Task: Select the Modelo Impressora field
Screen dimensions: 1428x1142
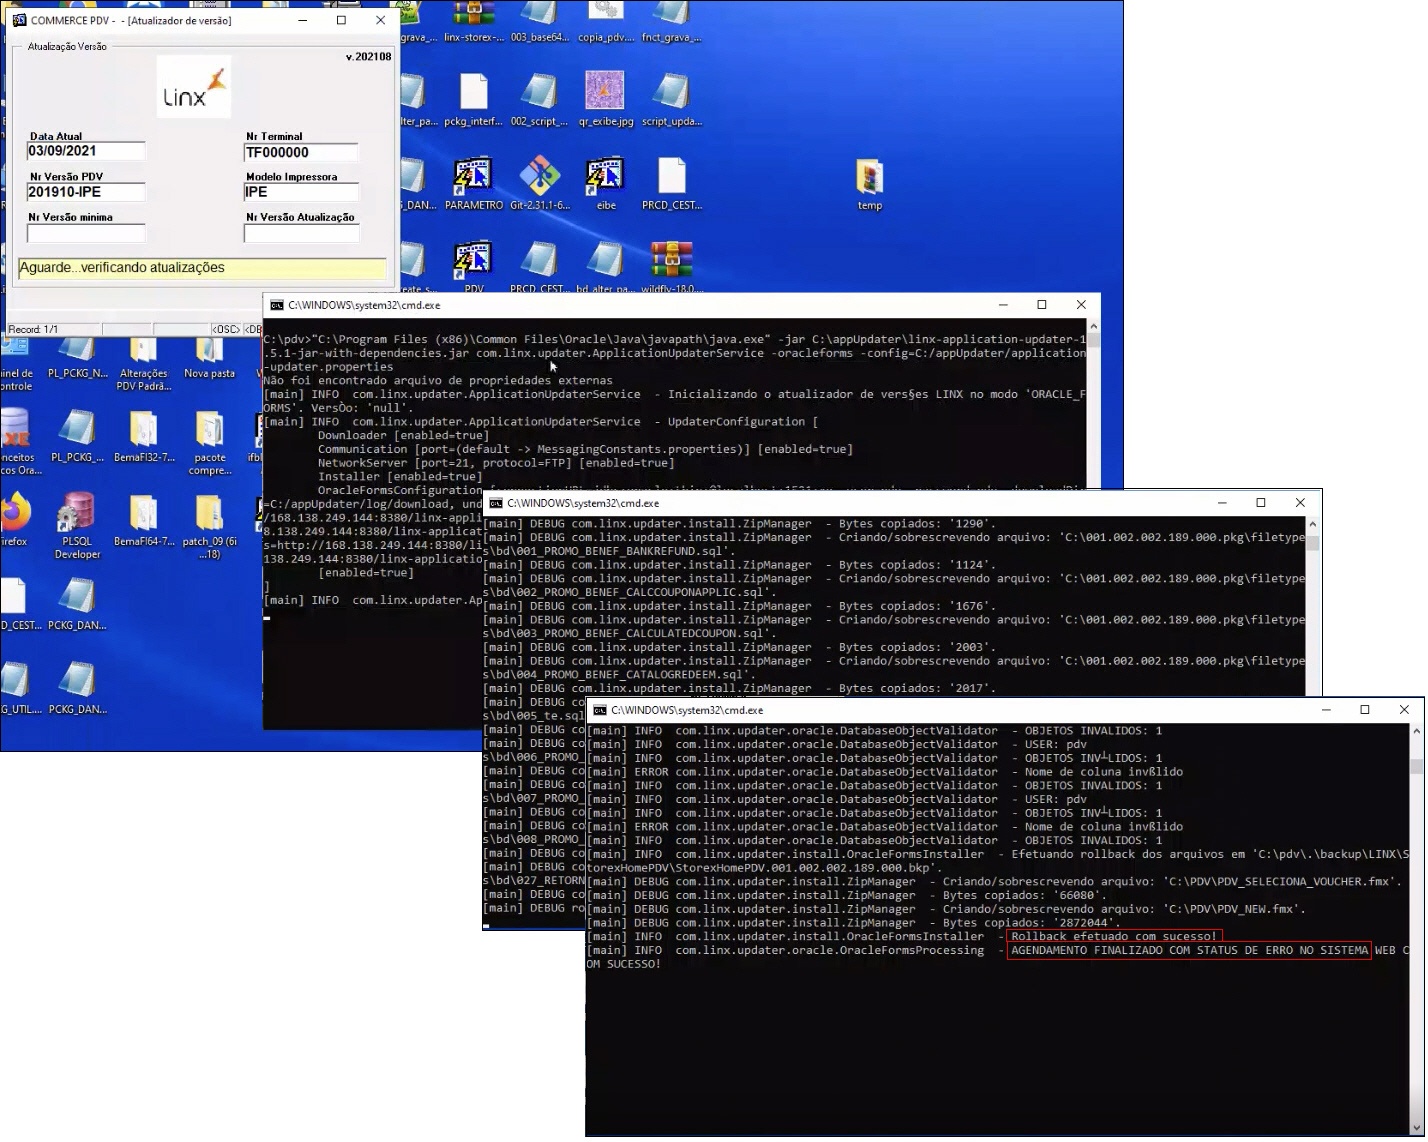Action: 301,192
